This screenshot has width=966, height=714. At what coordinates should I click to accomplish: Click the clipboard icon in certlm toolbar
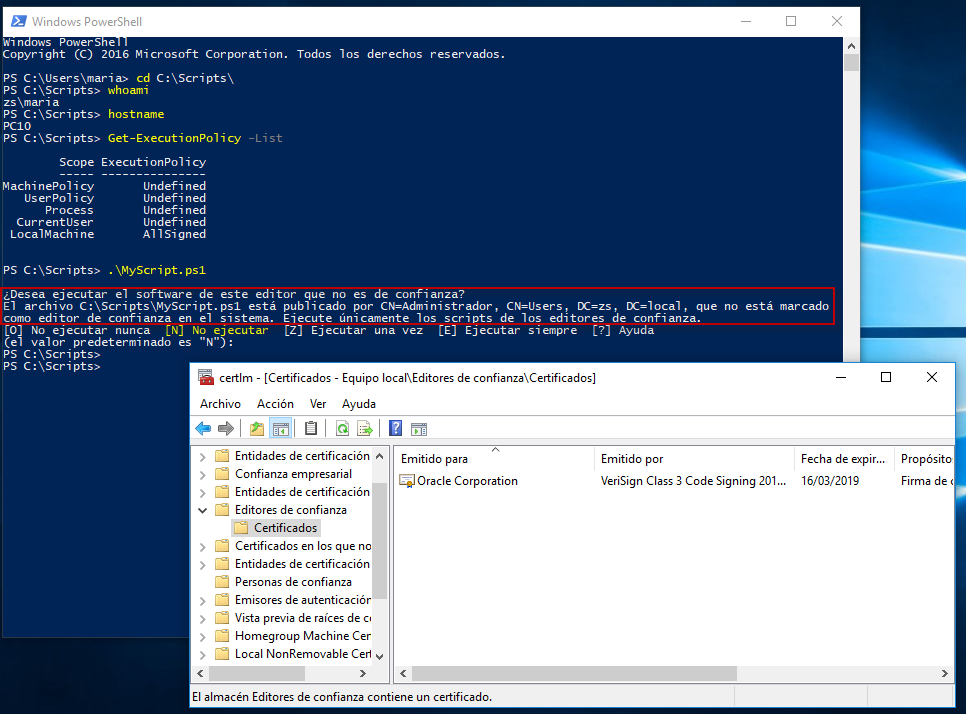[x=311, y=428]
